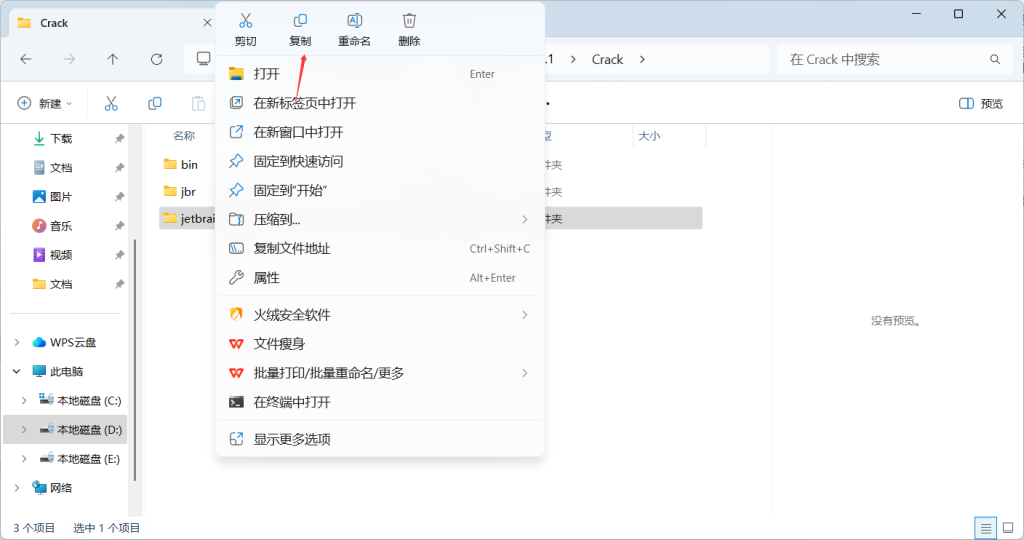Switch to large icons view in status bar

(x=1008, y=528)
